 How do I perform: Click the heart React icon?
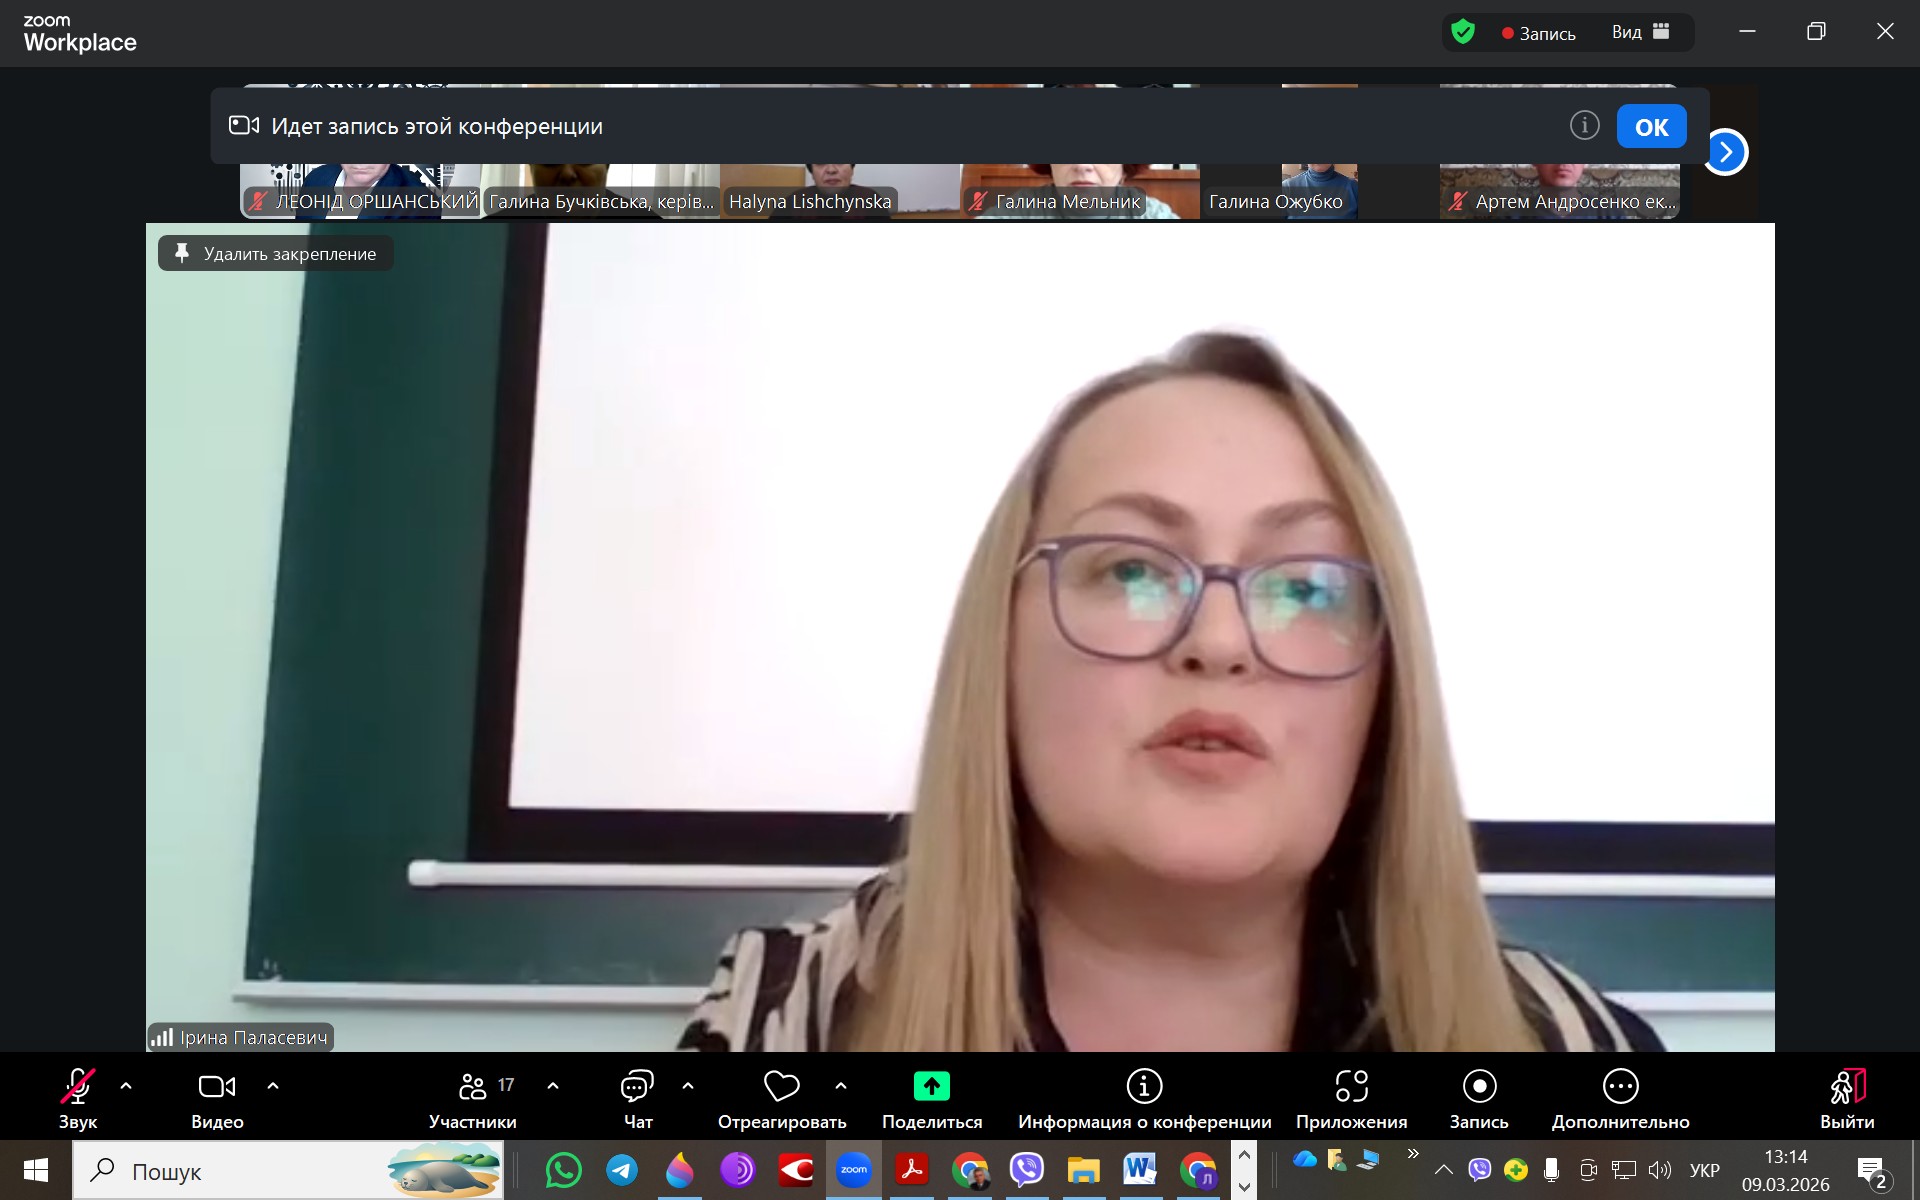tap(781, 1086)
